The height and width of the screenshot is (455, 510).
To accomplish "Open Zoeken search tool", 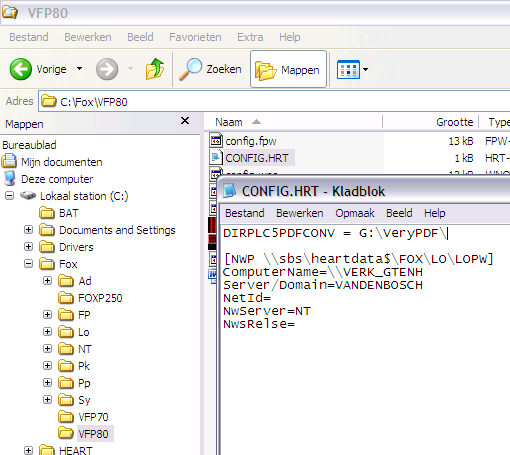I will (x=210, y=69).
